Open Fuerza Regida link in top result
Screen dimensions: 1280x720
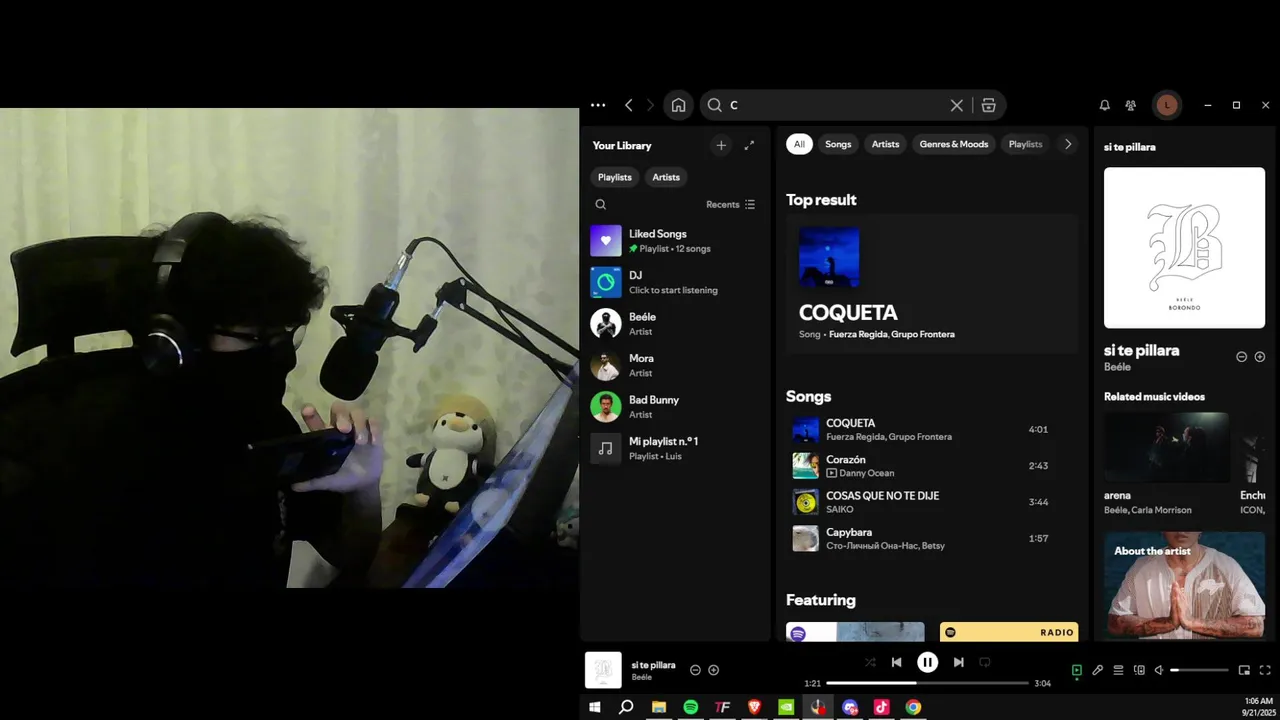(x=858, y=334)
